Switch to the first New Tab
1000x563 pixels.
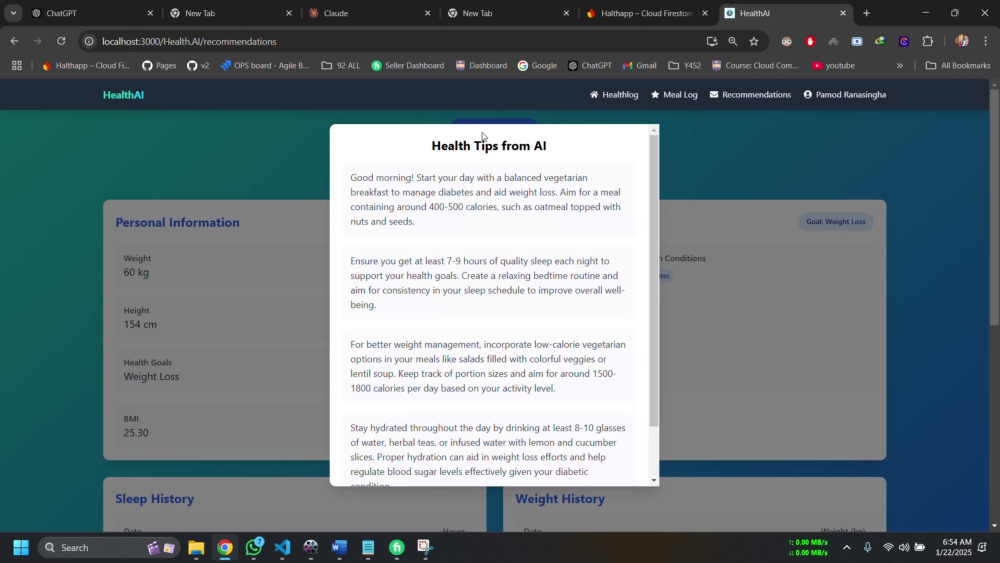(x=231, y=13)
